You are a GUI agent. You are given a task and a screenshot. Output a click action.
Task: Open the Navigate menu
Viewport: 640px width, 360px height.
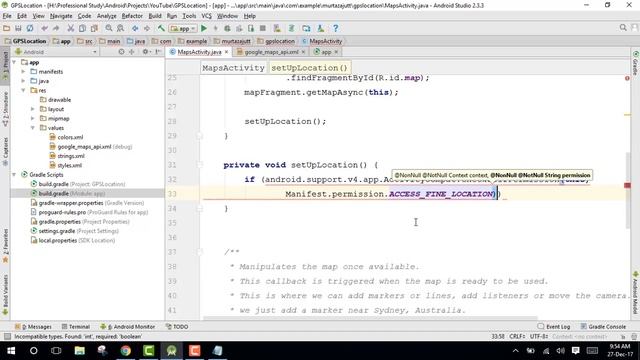click(61, 16)
